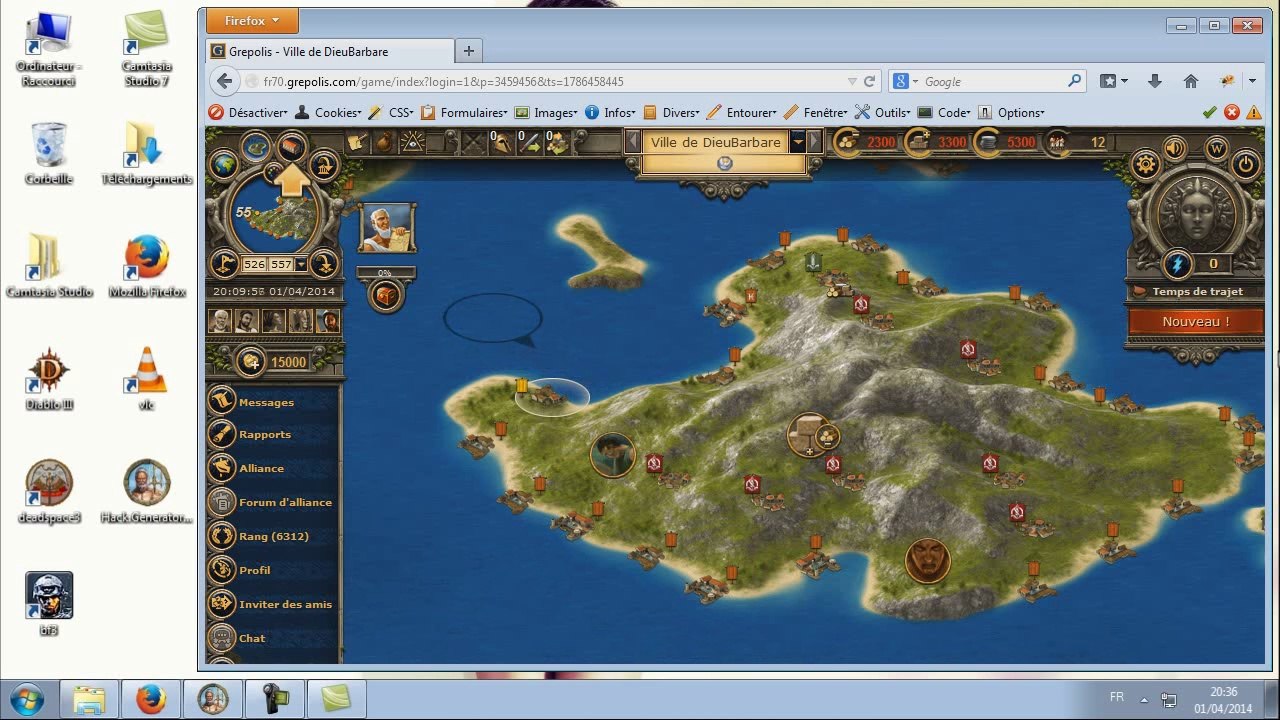Click the flag bookmark icon beside coordinates
Screen dimensions: 1280x720
225,264
